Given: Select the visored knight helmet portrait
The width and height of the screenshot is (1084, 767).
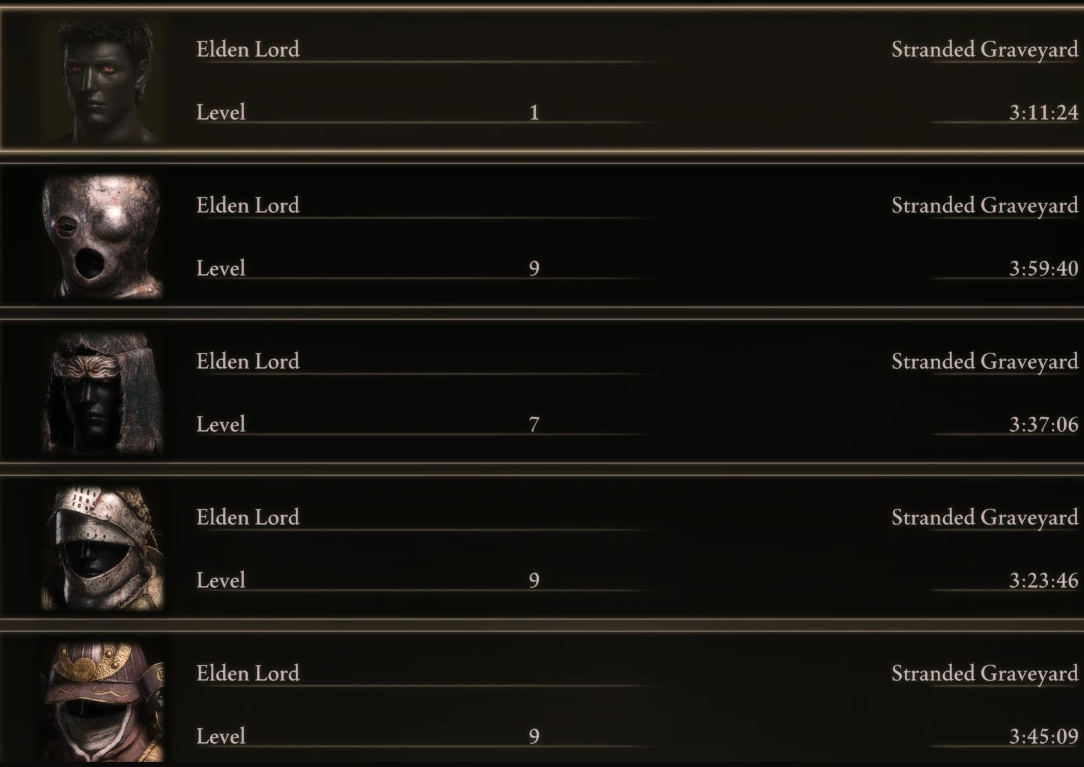Looking at the screenshot, I should [x=102, y=548].
